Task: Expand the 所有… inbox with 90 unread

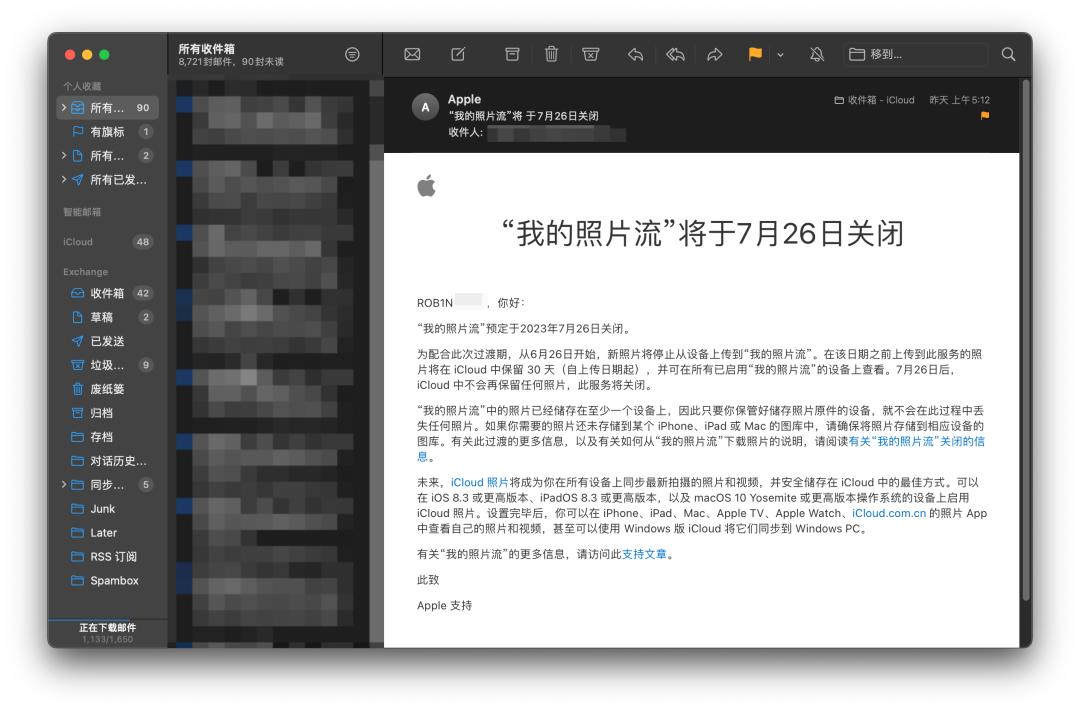Action: [64, 107]
